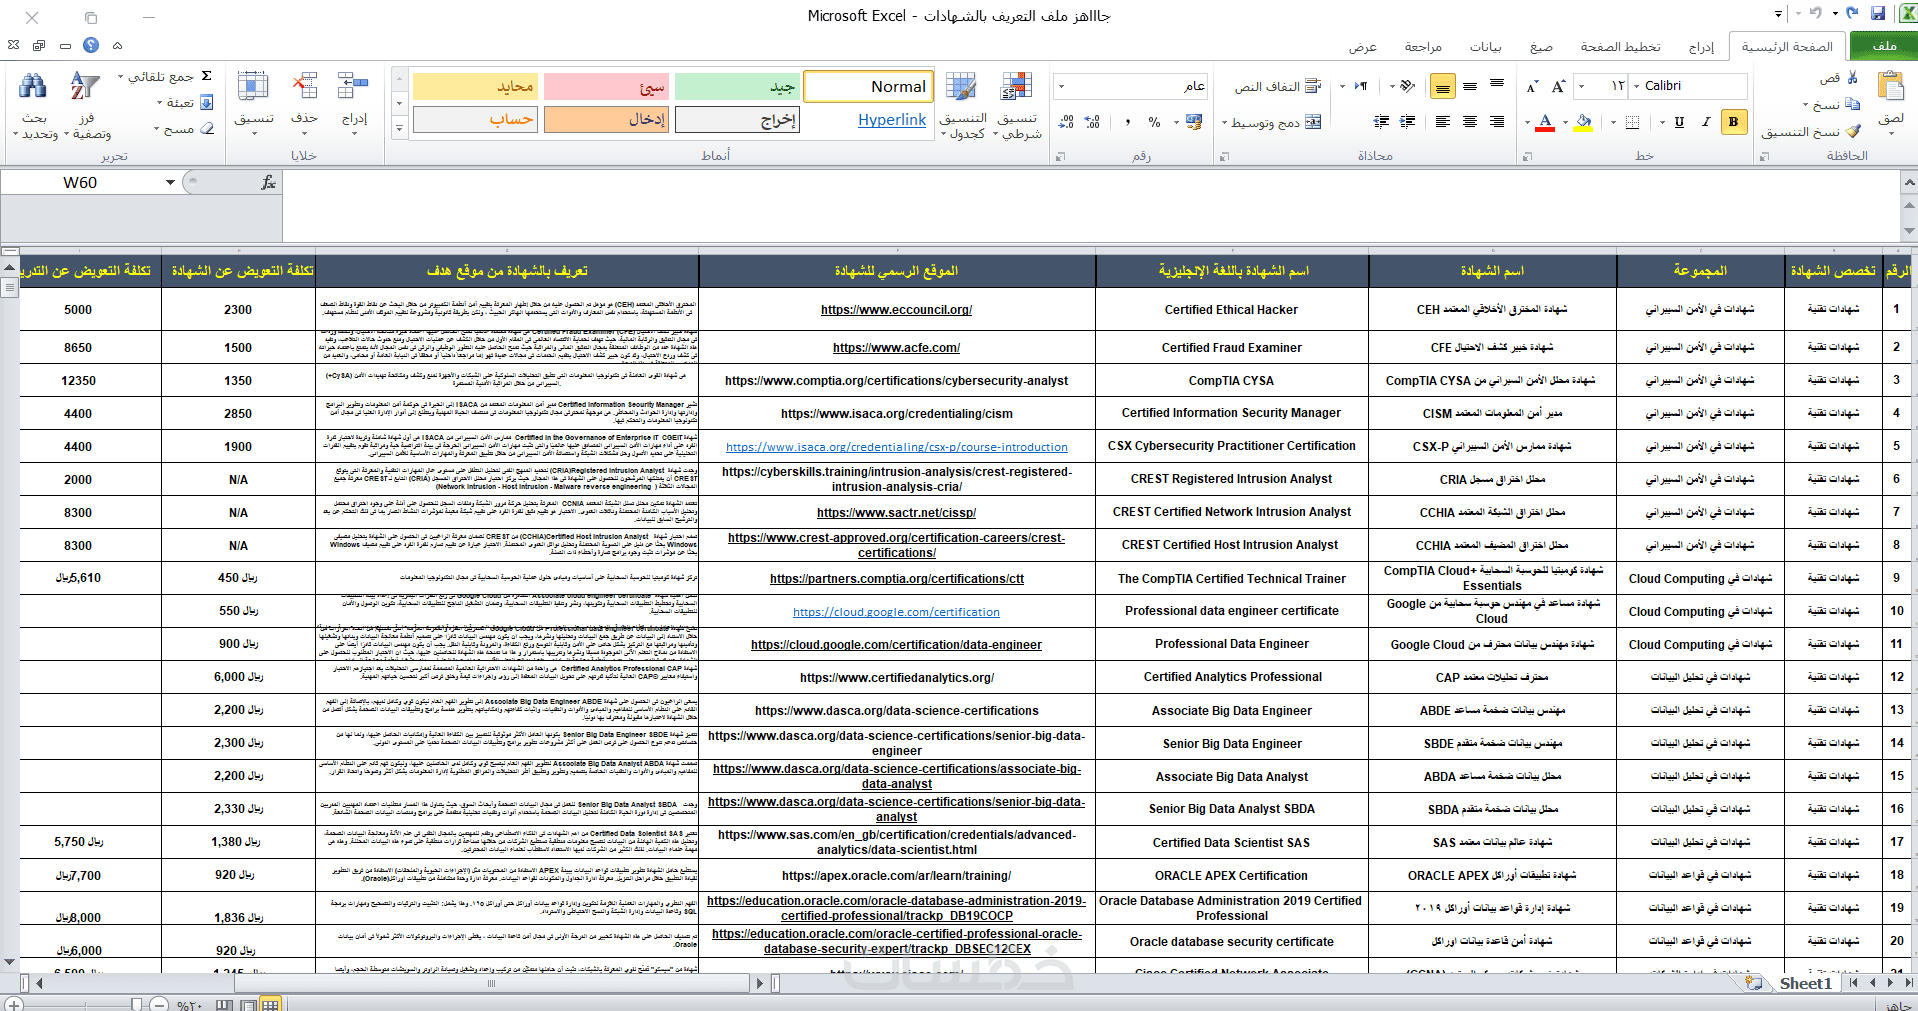Apply comma style number format

pyautogui.click(x=1128, y=122)
